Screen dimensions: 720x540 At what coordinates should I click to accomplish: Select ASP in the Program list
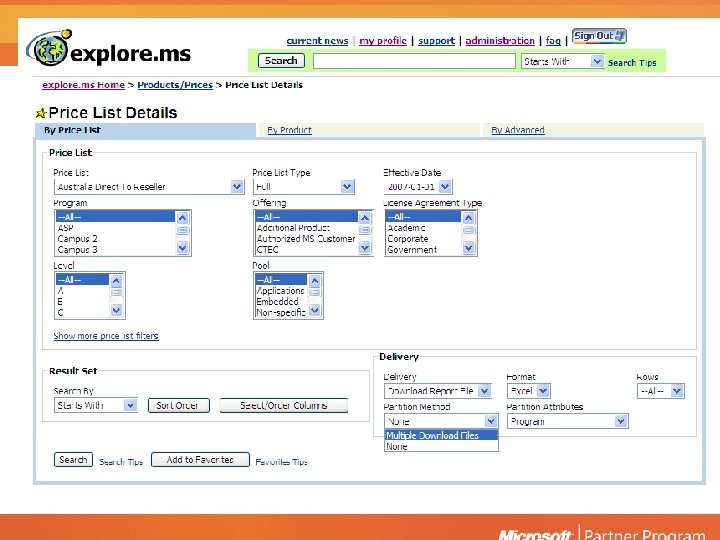pos(115,228)
